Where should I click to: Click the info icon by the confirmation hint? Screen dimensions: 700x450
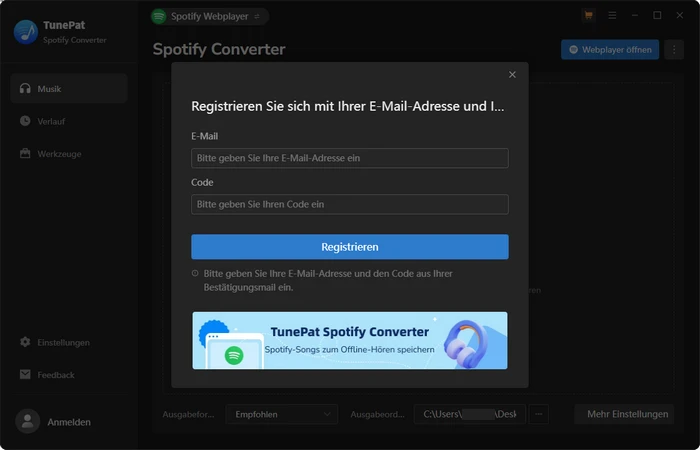[195, 273]
